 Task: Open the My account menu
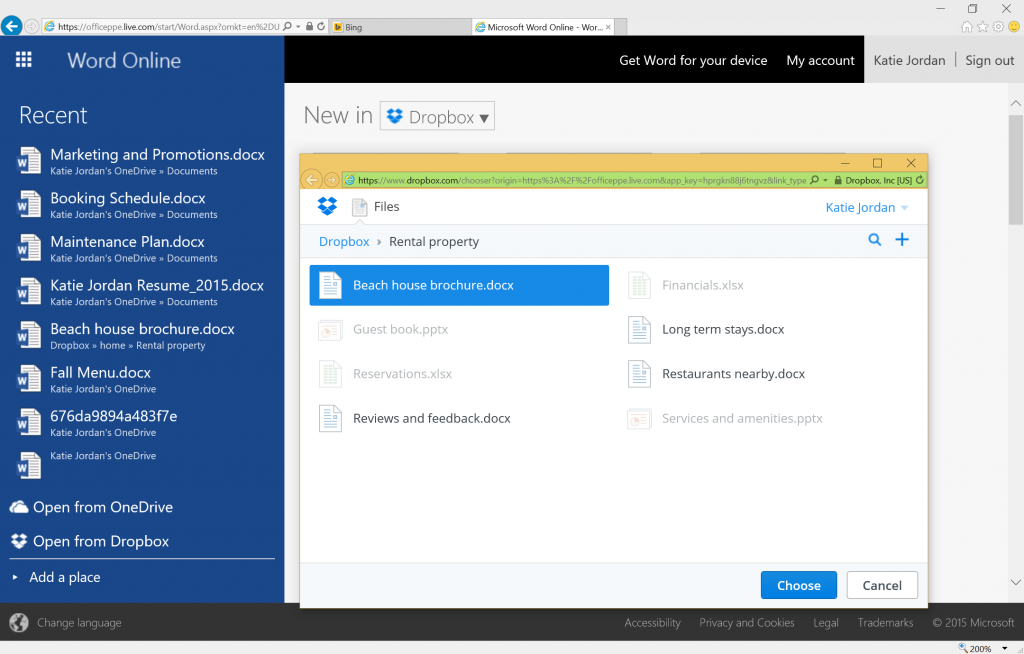click(820, 60)
